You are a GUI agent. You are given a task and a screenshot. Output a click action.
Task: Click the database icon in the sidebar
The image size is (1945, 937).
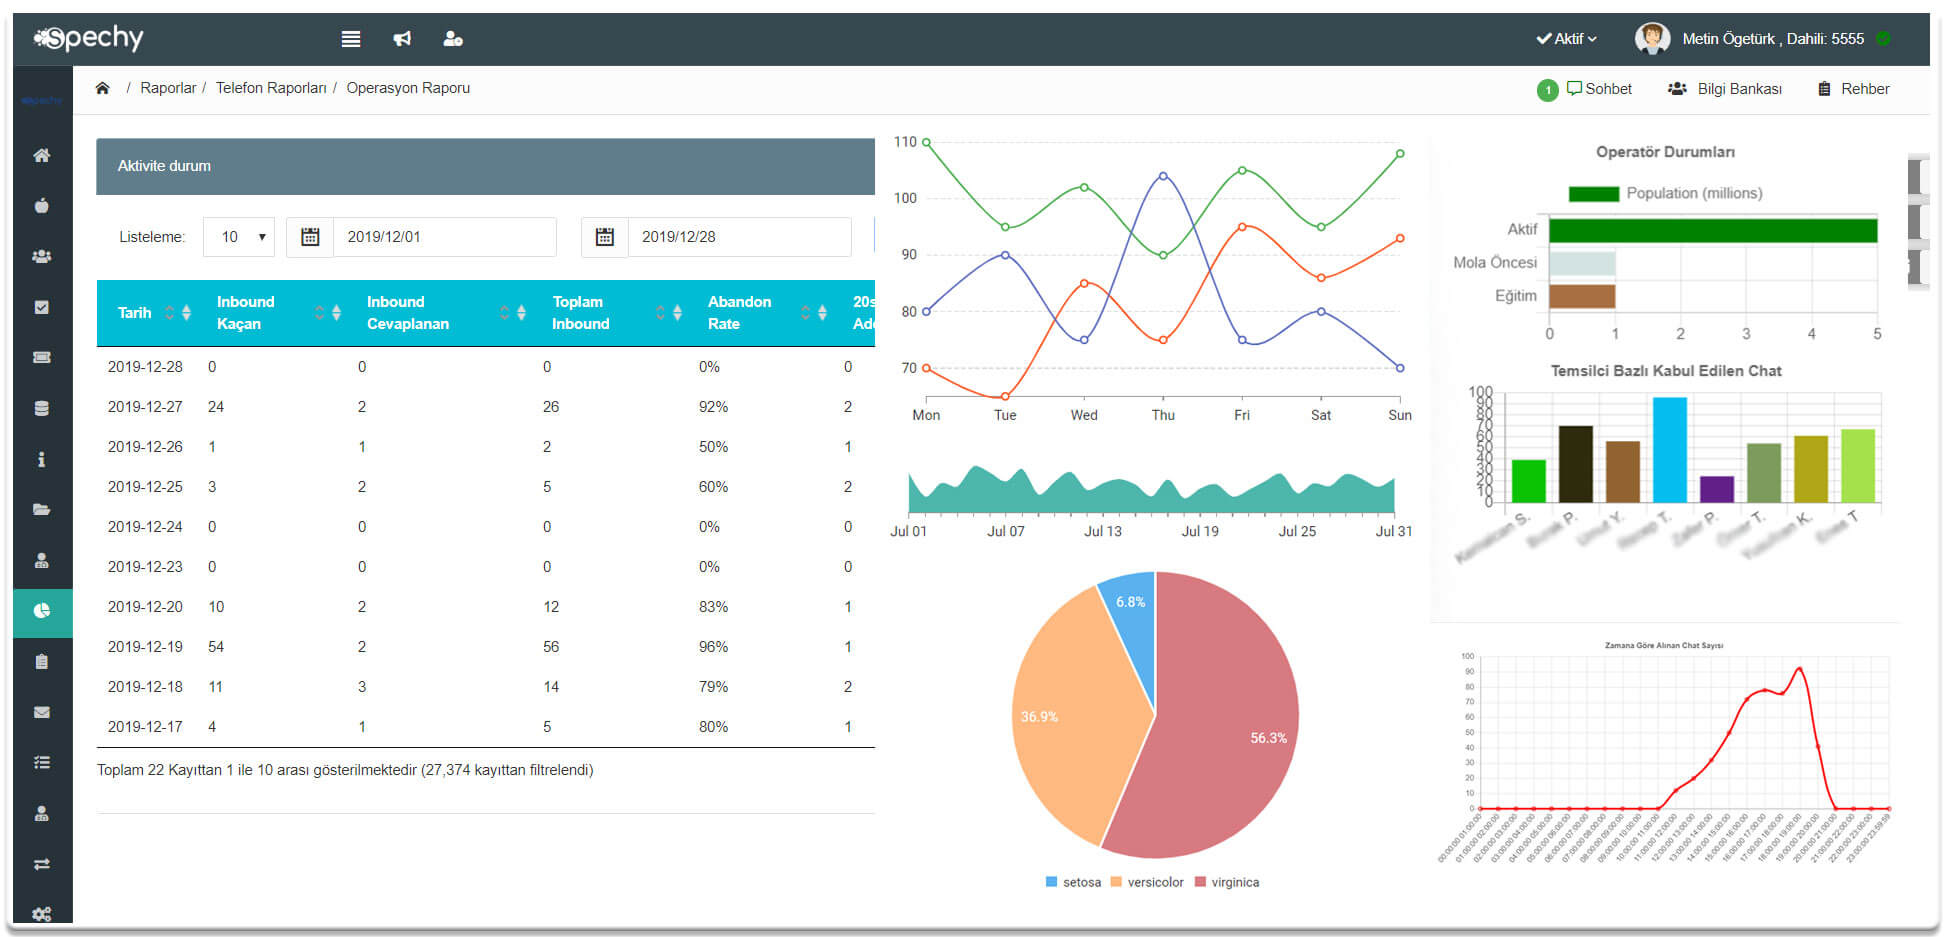42,408
